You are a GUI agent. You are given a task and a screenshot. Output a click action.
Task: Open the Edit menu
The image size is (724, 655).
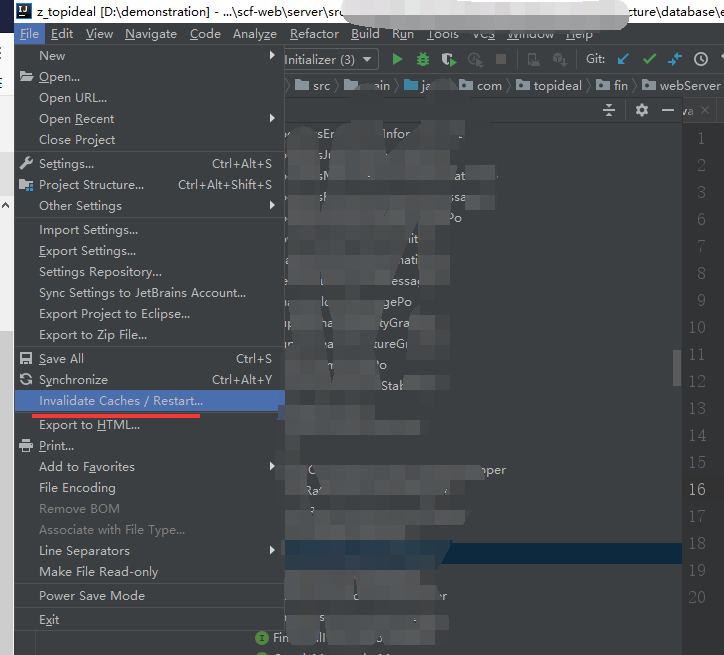(62, 34)
